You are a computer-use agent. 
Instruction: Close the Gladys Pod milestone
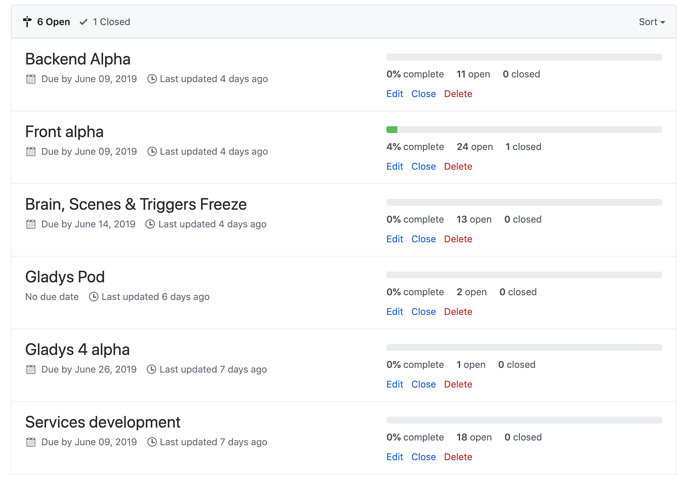tap(423, 312)
